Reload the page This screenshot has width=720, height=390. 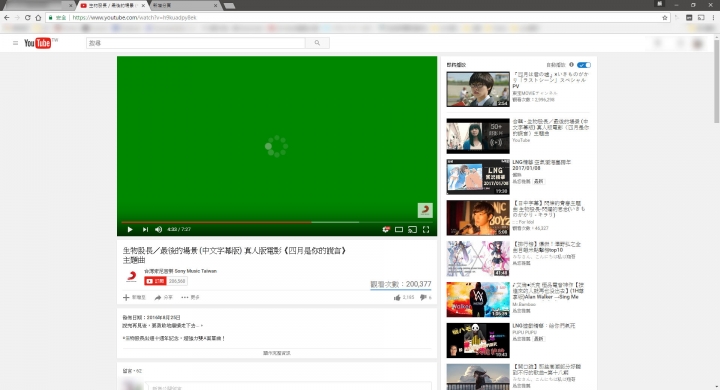point(28,17)
